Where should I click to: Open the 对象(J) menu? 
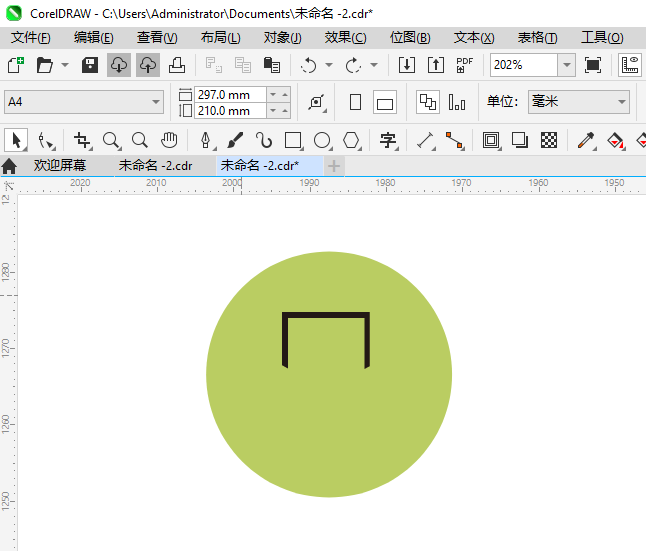(x=283, y=38)
